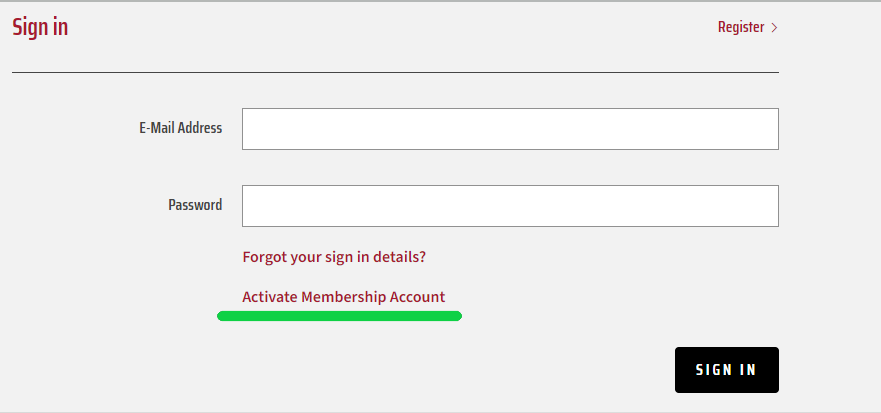The image size is (881, 413).
Task: Click the Password field label
Action: pos(195,205)
